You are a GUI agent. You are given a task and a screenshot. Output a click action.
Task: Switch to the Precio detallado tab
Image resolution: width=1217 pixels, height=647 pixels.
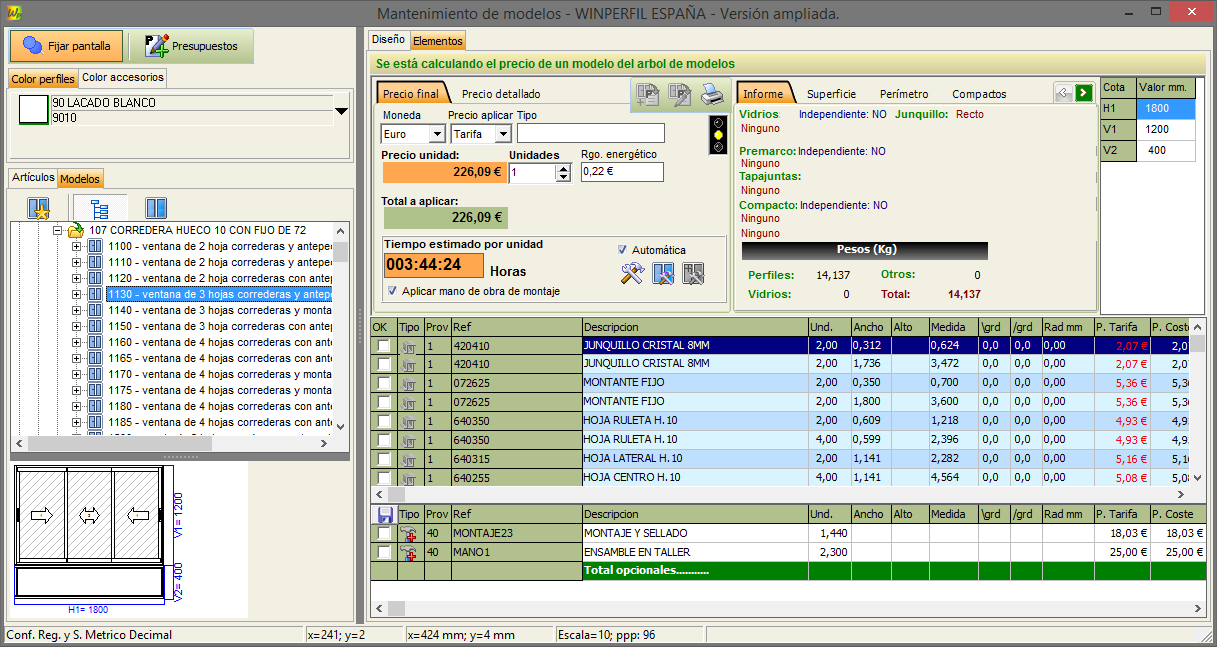(500, 94)
